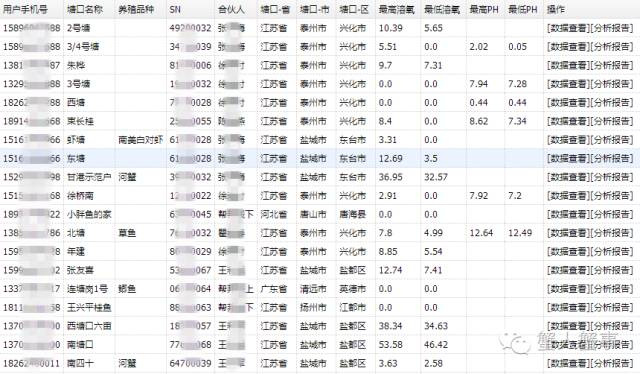Open 数据查看 for 小胖鱼的家
The width and height of the screenshot is (640, 374).
click(569, 214)
